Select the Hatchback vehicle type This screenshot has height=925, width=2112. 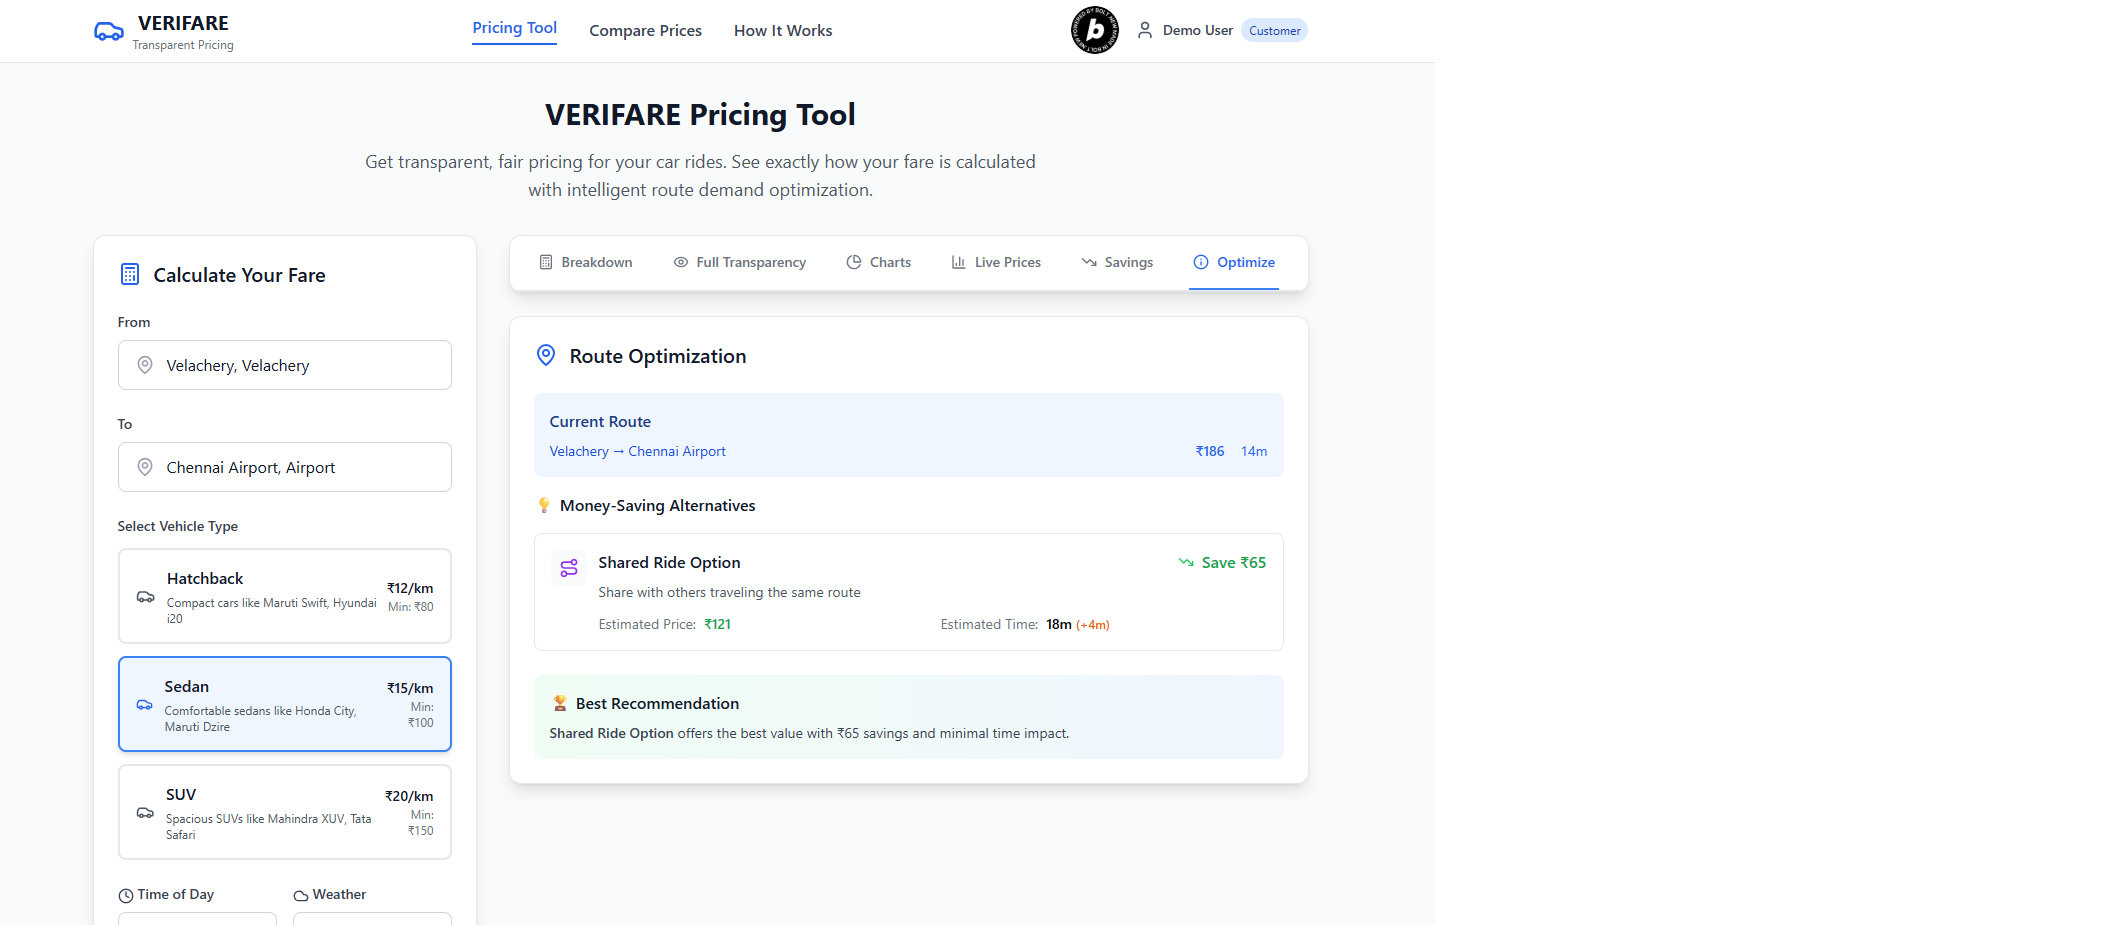tap(285, 596)
